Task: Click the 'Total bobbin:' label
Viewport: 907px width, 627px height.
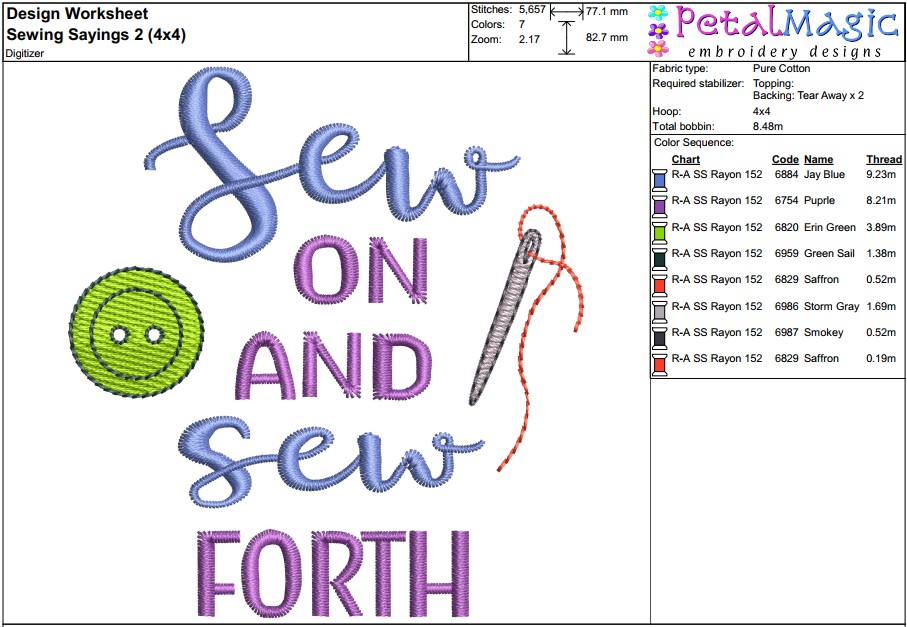Action: tap(683, 126)
